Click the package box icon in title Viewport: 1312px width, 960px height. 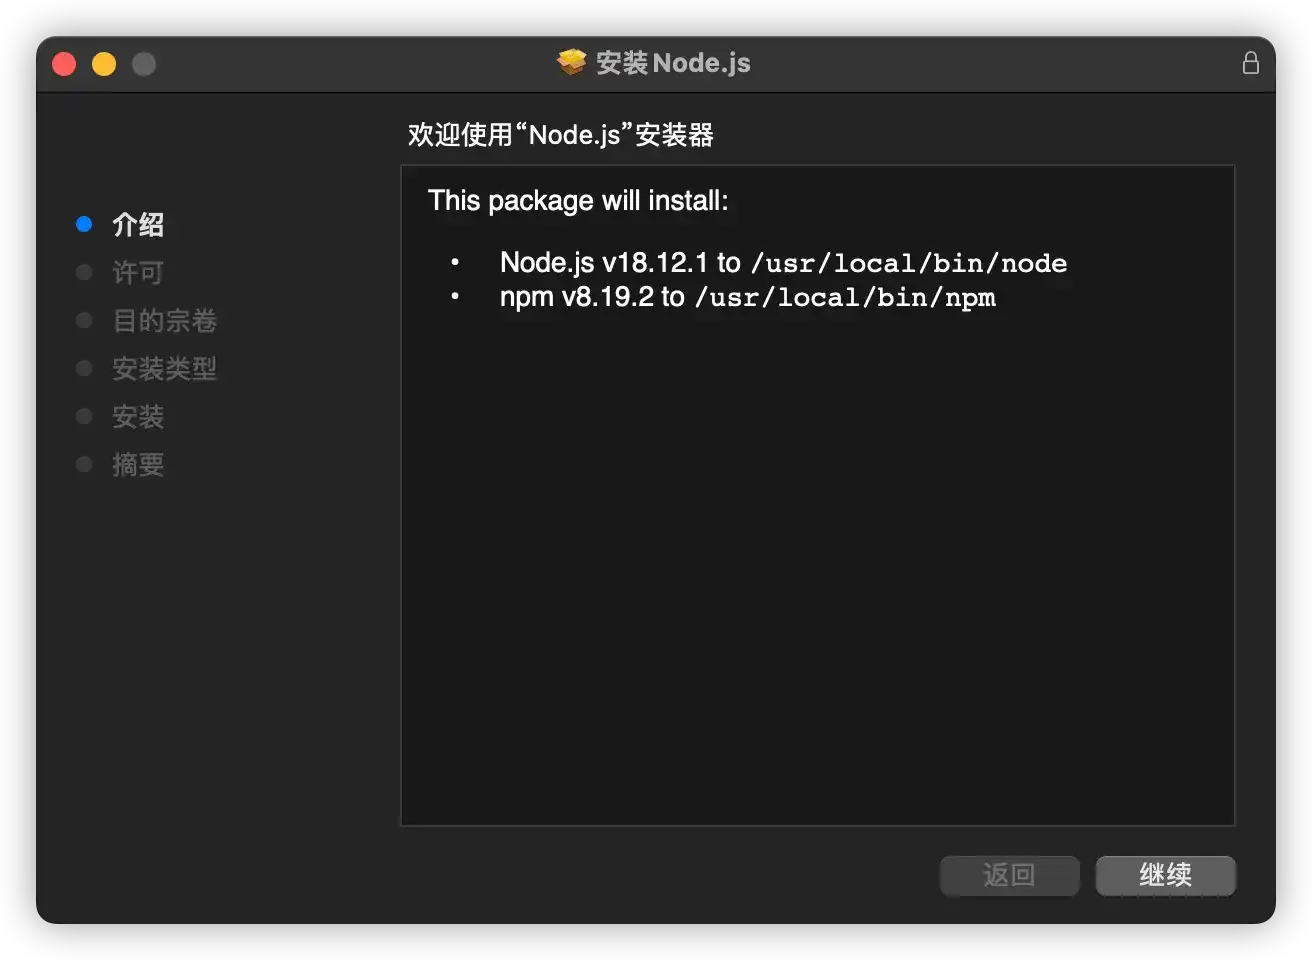pos(571,63)
